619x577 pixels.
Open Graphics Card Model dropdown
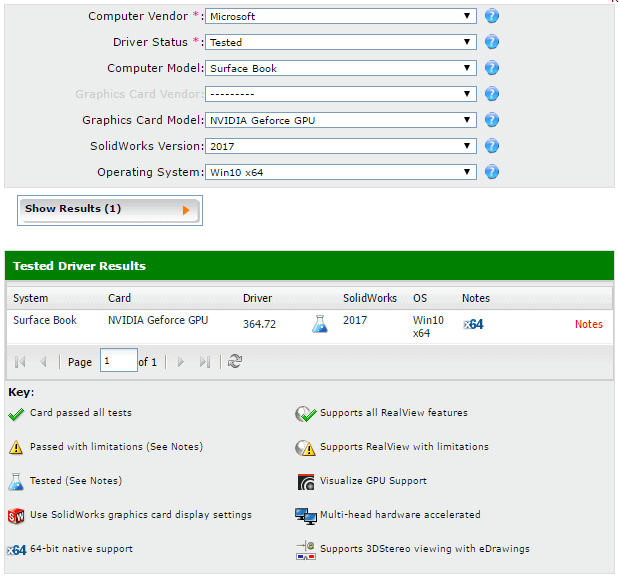(341, 120)
